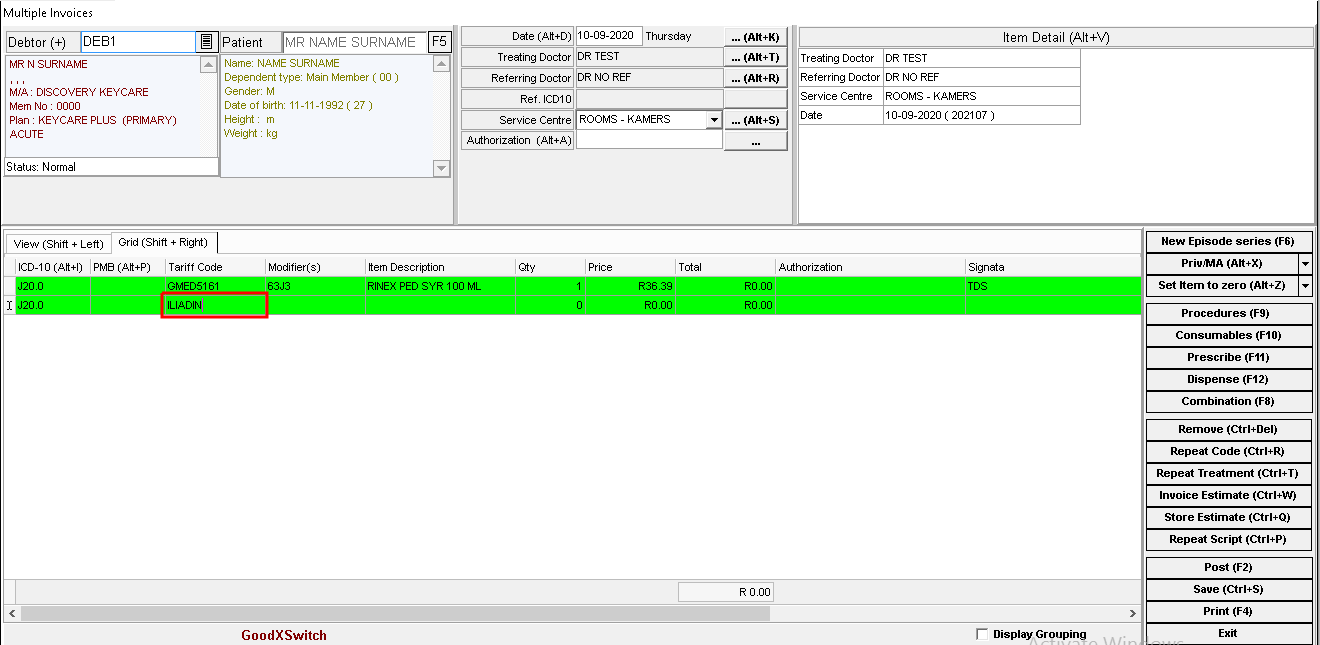Image resolution: width=1320 pixels, height=645 pixels.
Task: Click the Dispense (F12) button
Action: (1228, 379)
